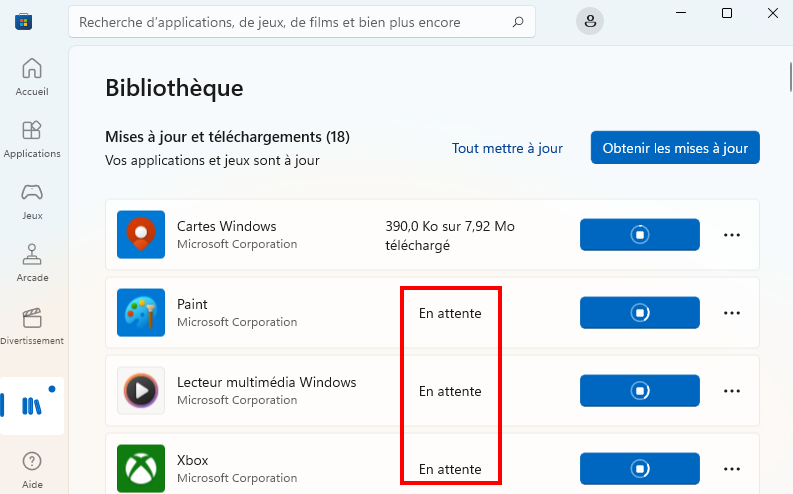The image size is (793, 494).
Task: Open the user account profile button
Action: [x=590, y=21]
